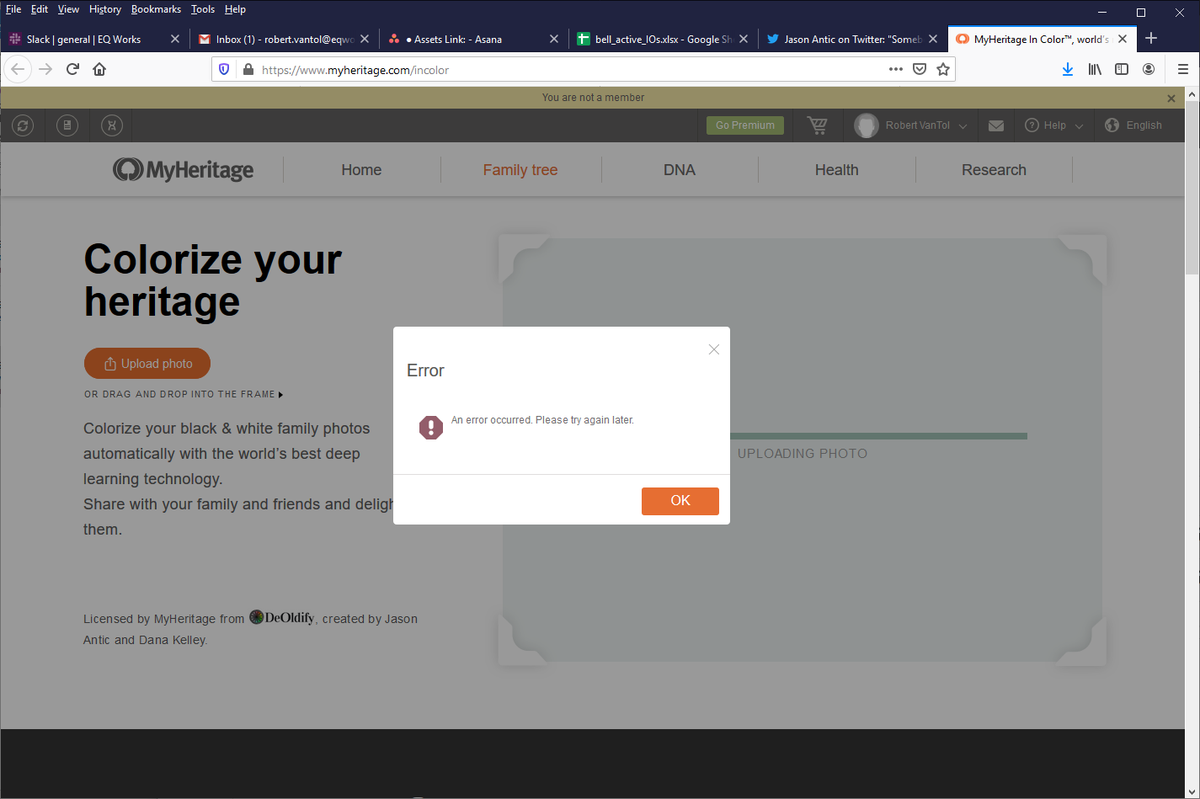This screenshot has width=1200, height=799.
Task: Open the downloads arrow icon
Action: point(1068,69)
